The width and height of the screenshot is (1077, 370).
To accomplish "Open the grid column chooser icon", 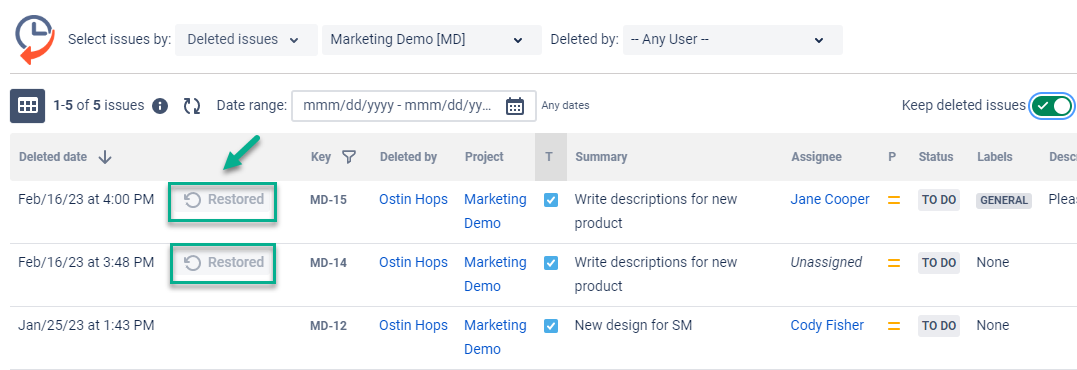I will coord(27,106).
